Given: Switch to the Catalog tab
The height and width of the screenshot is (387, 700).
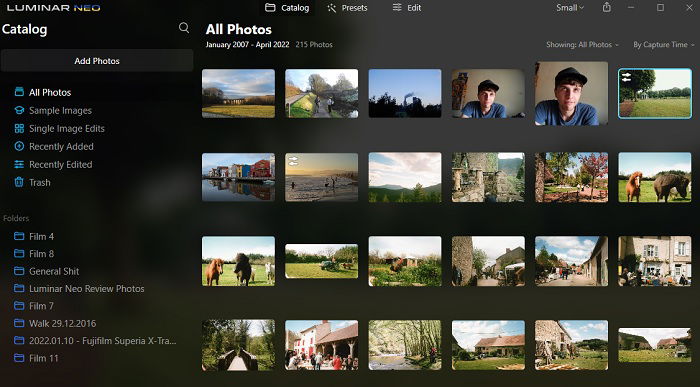Looking at the screenshot, I should pyautogui.click(x=287, y=8).
